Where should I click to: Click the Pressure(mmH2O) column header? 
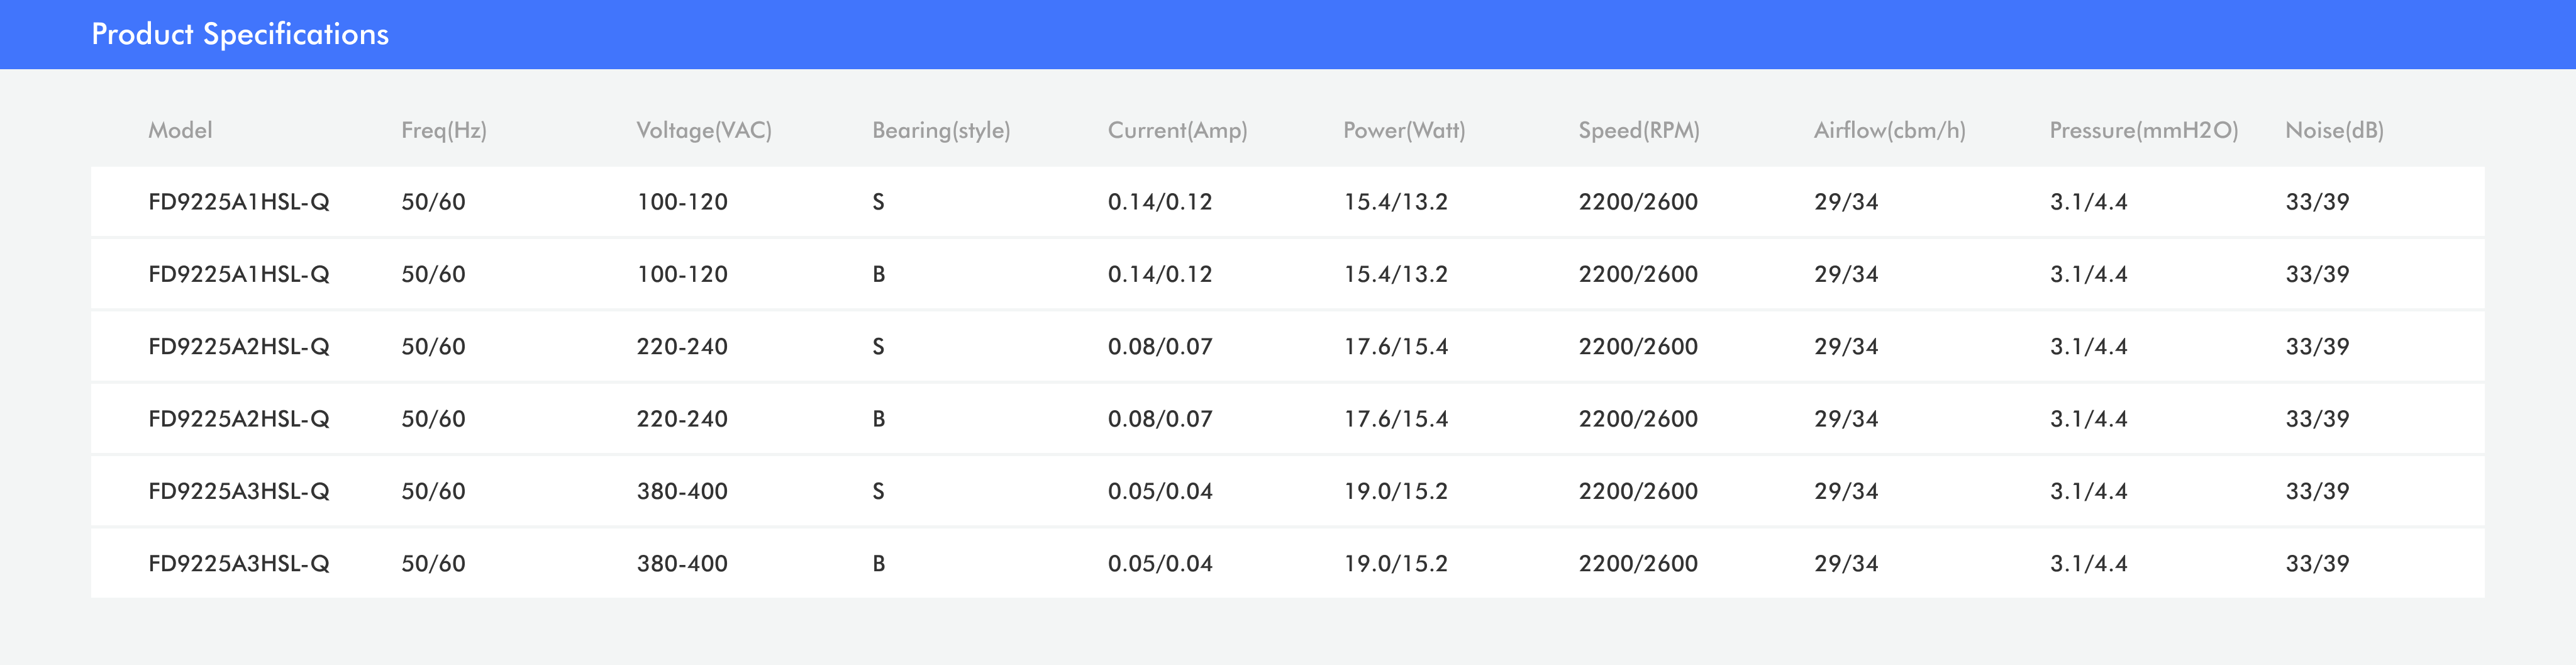2143,130
